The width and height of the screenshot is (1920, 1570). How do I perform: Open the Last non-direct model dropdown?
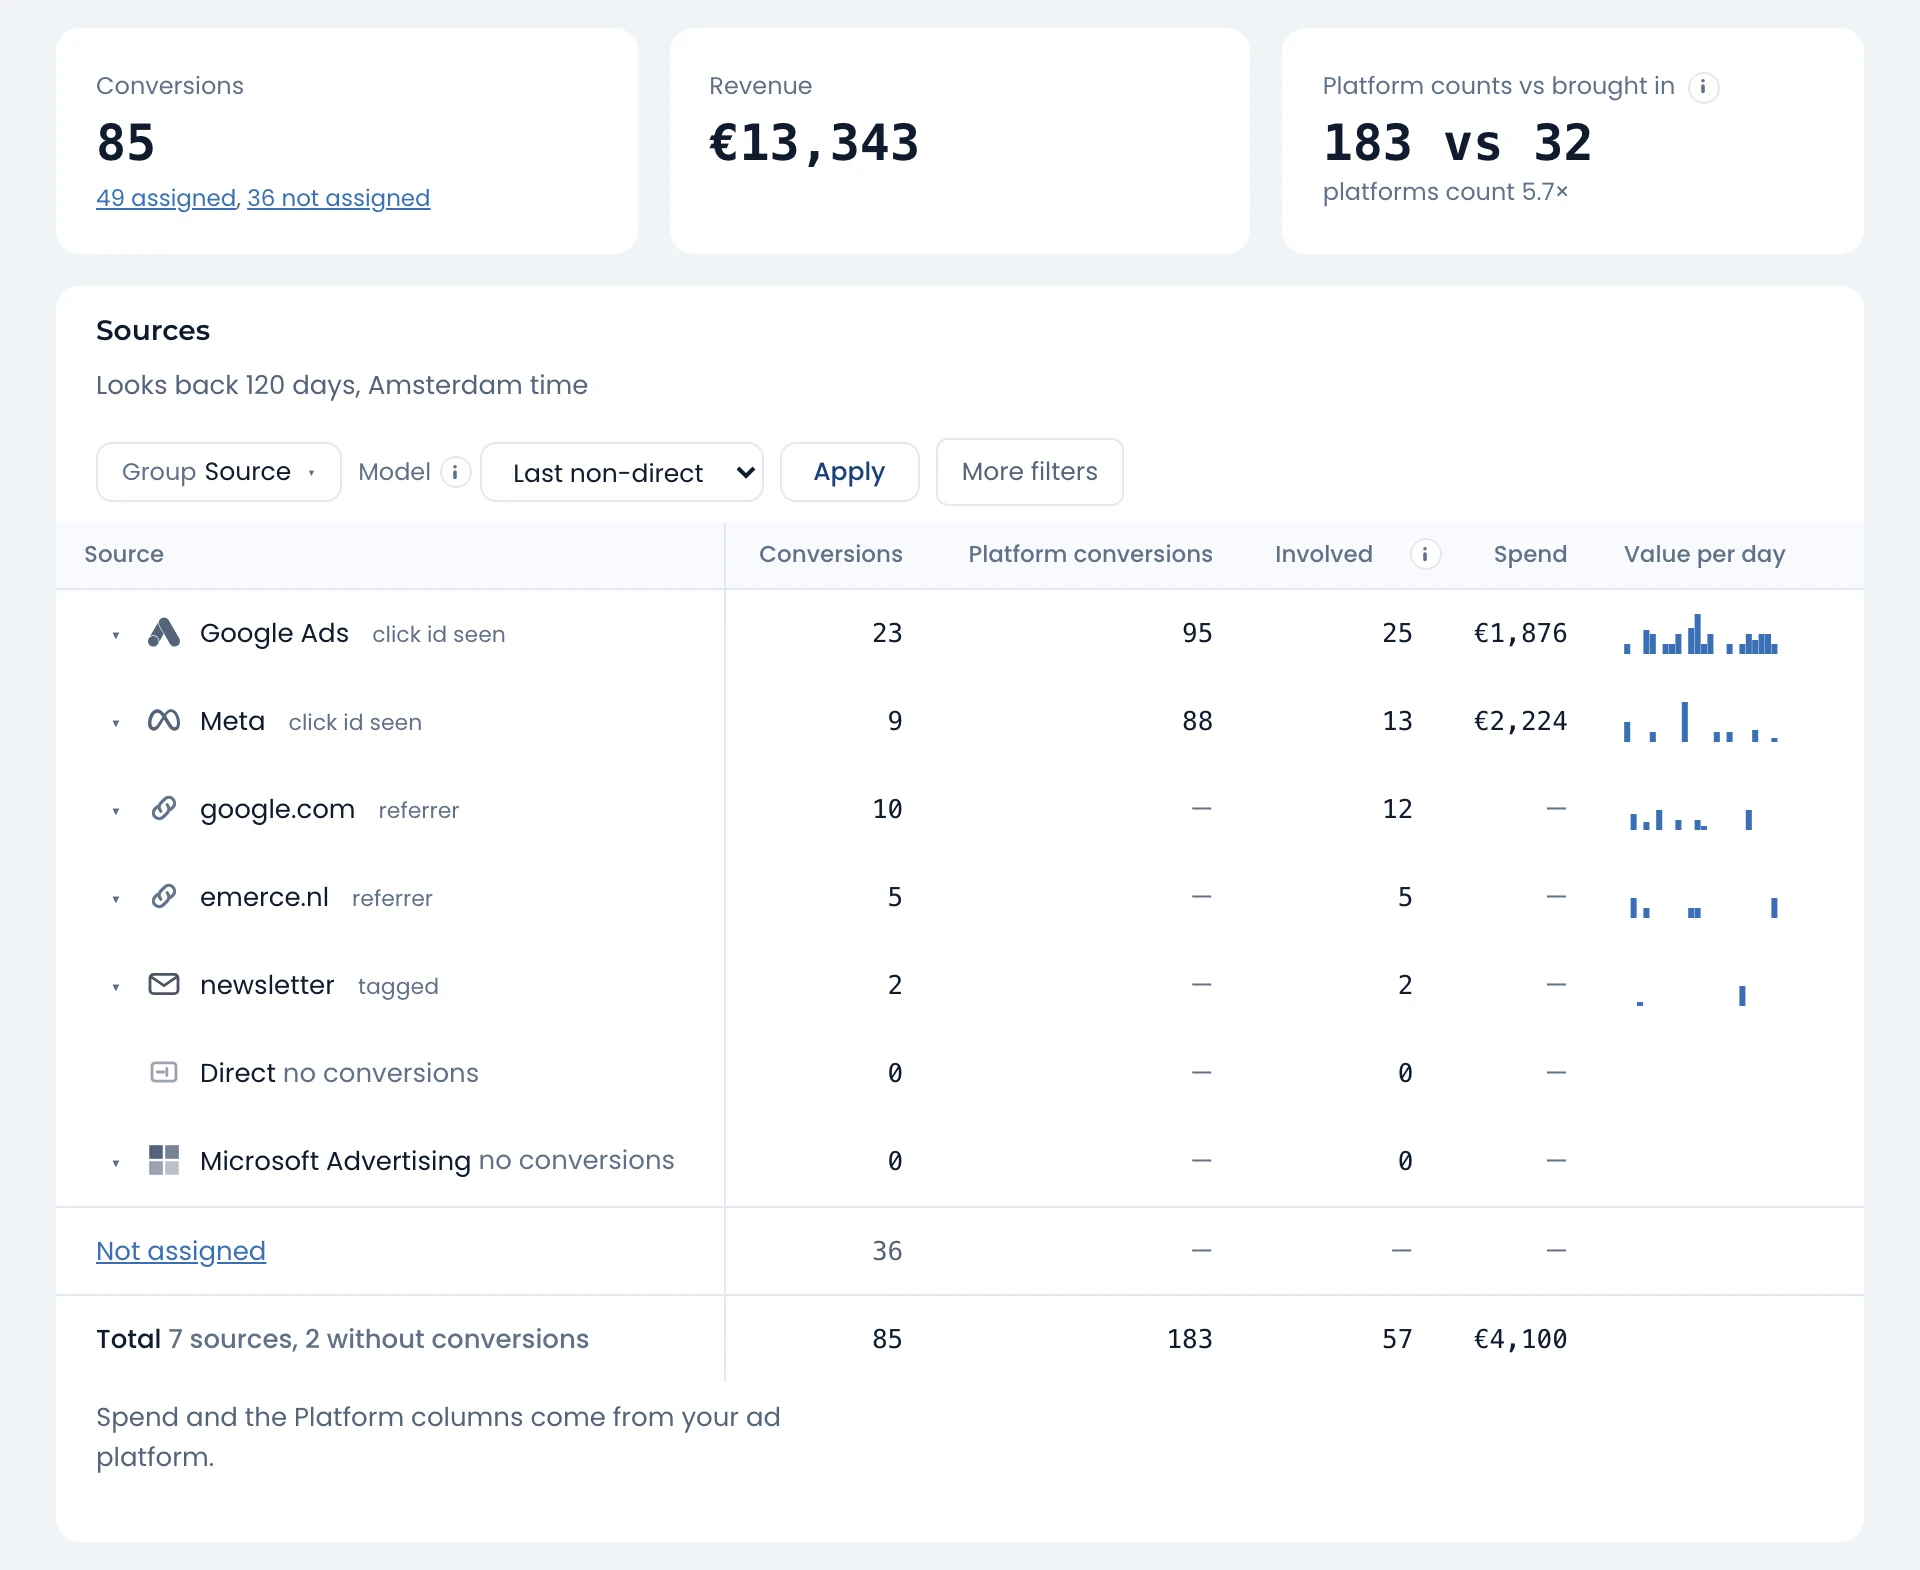point(622,472)
